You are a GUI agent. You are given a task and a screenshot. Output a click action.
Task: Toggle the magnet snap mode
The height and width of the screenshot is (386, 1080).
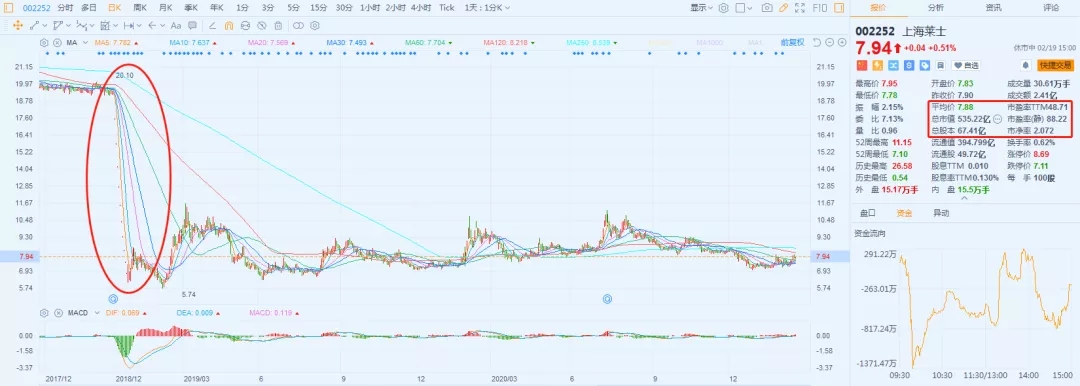[x=229, y=26]
